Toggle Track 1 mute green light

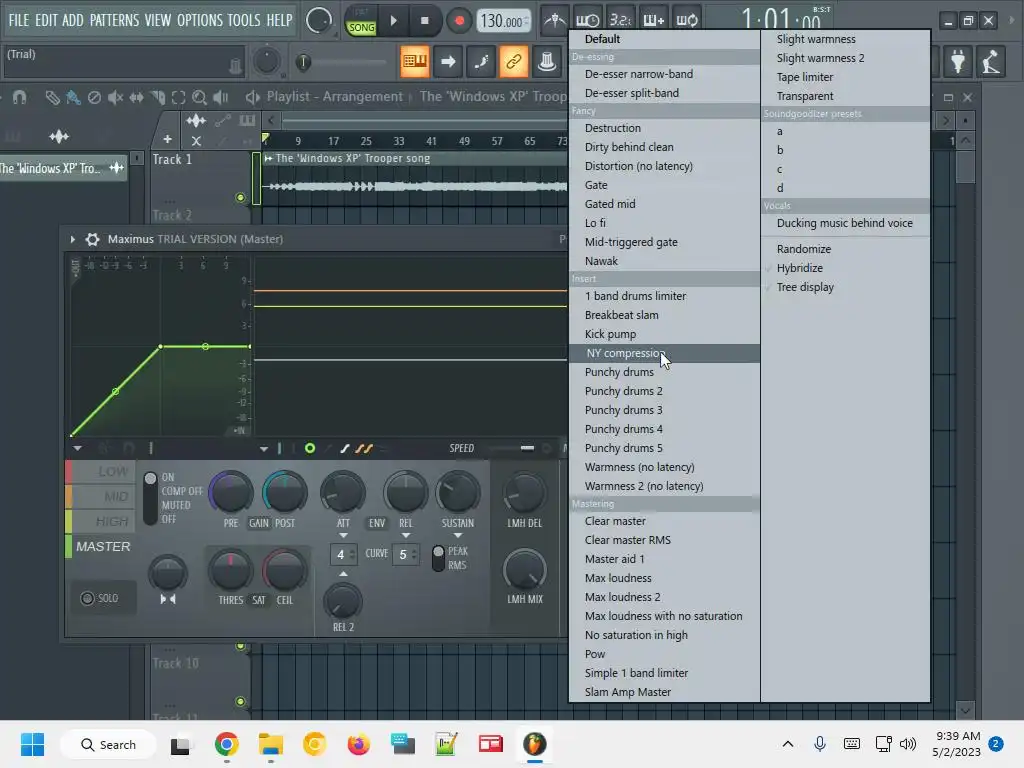click(240, 197)
